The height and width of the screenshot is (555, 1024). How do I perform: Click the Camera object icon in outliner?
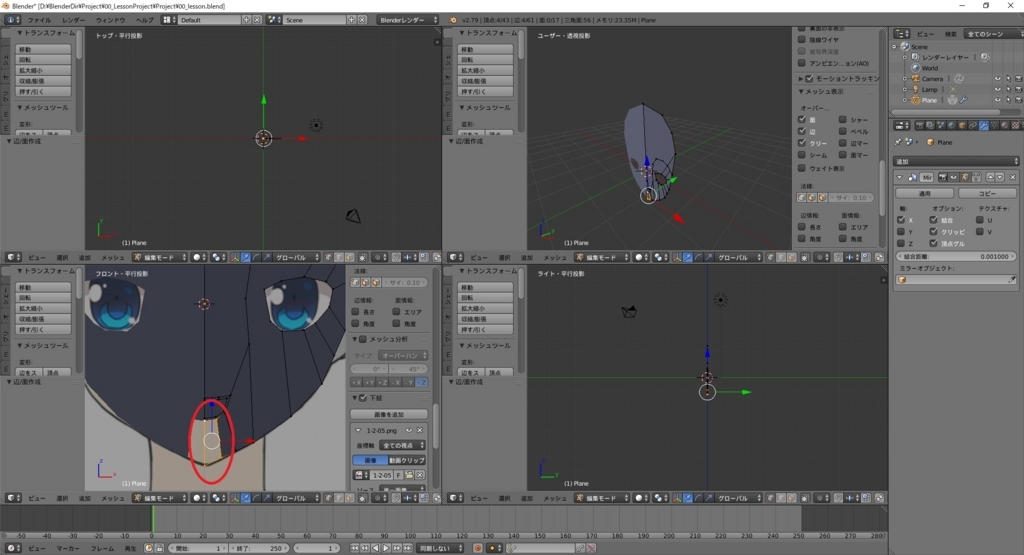pos(916,78)
